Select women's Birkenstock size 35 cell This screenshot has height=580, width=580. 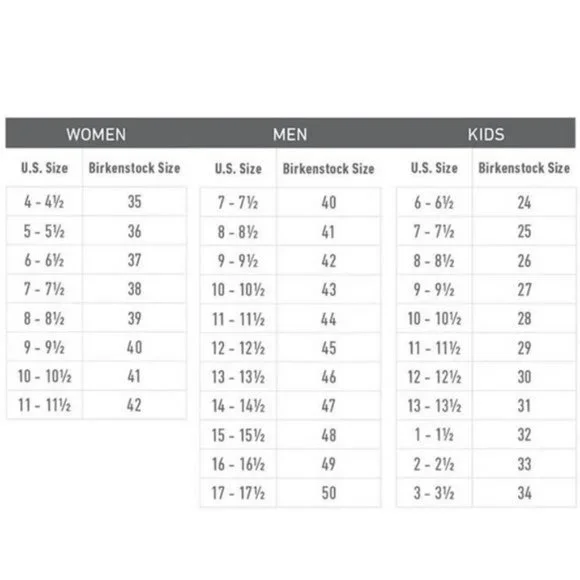(134, 202)
